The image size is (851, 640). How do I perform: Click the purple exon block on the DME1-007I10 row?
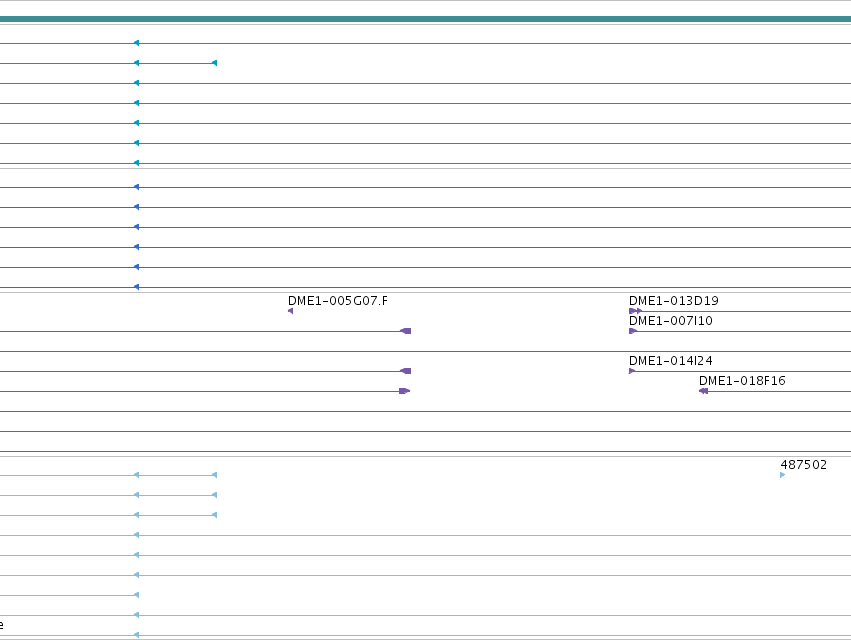tap(405, 331)
